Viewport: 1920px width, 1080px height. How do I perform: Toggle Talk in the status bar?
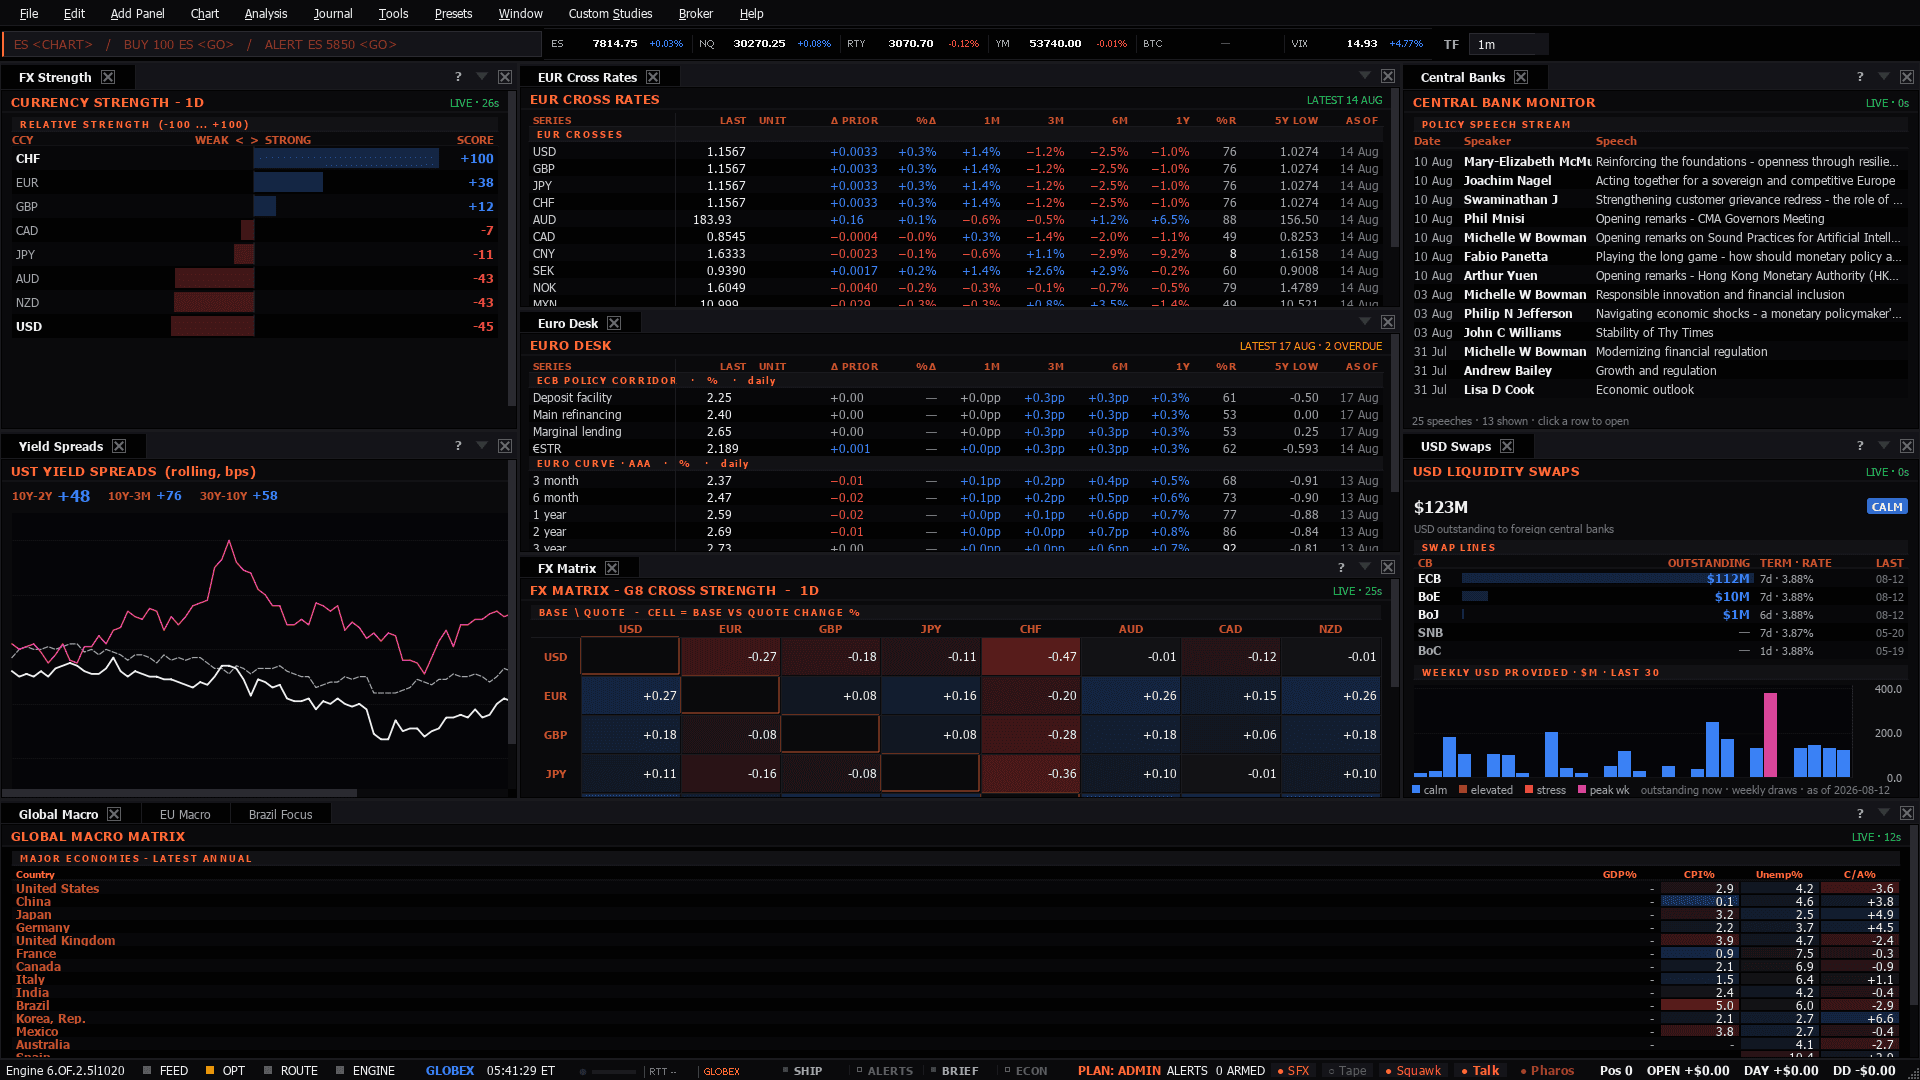coord(1480,1070)
